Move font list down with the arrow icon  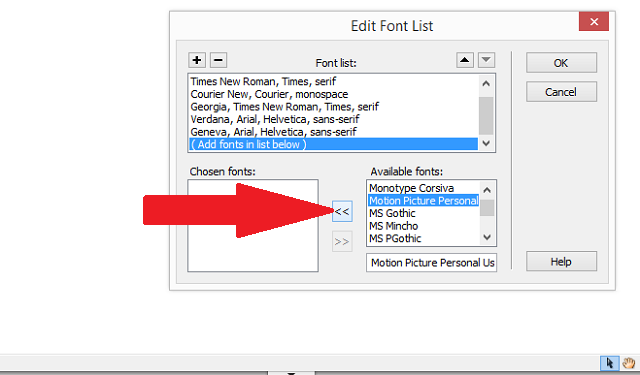[486, 60]
